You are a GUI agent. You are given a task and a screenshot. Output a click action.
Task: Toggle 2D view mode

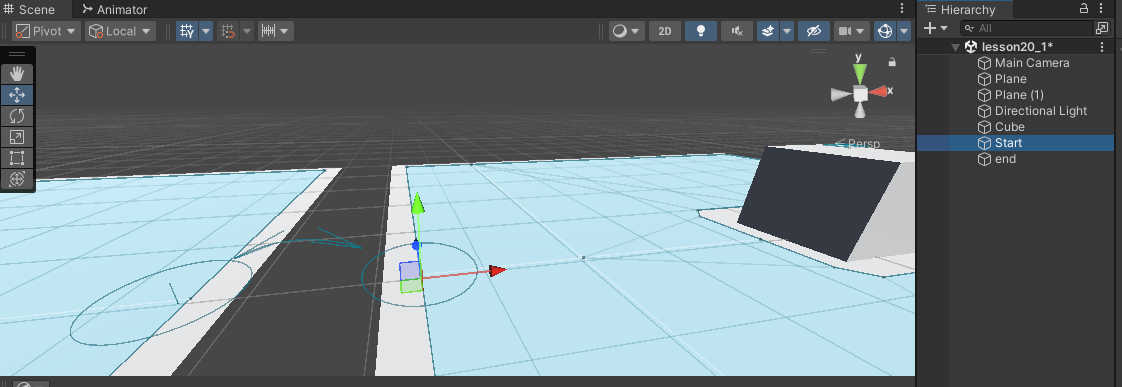665,31
